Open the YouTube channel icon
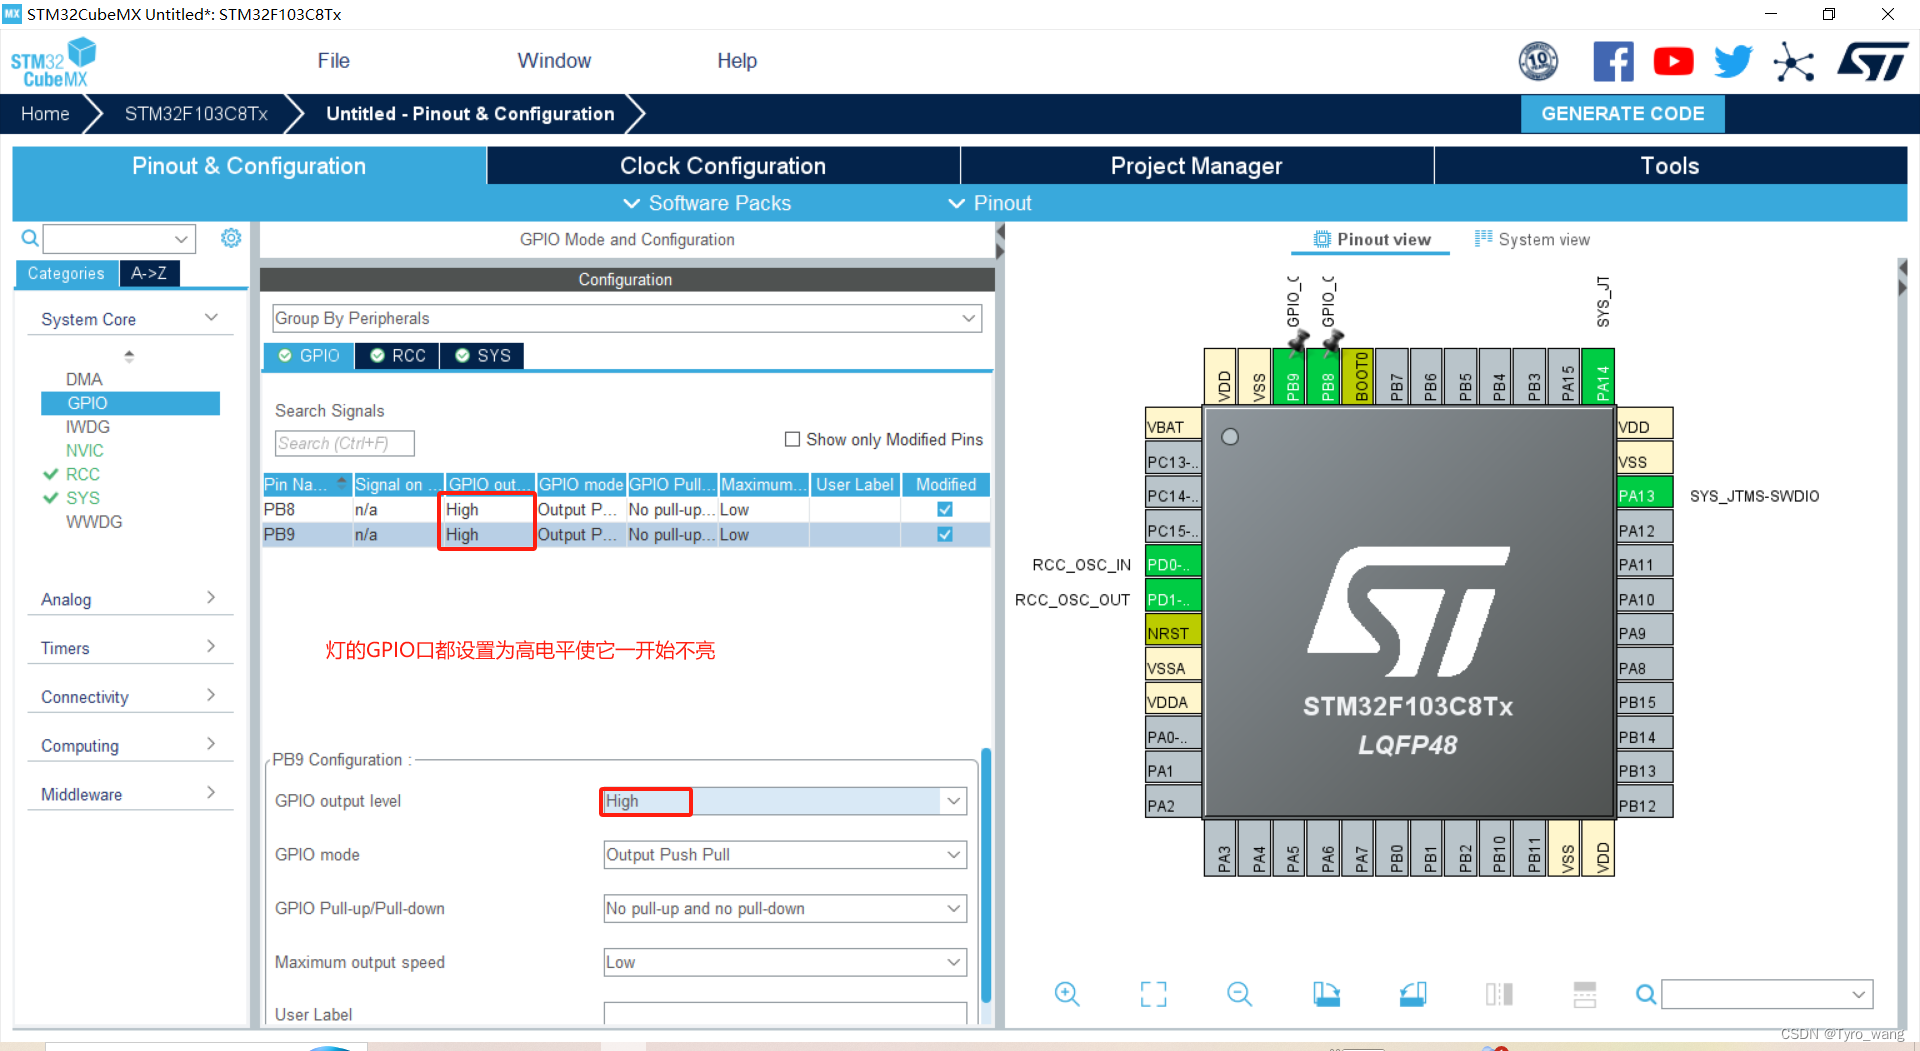The image size is (1920, 1051). click(1673, 61)
